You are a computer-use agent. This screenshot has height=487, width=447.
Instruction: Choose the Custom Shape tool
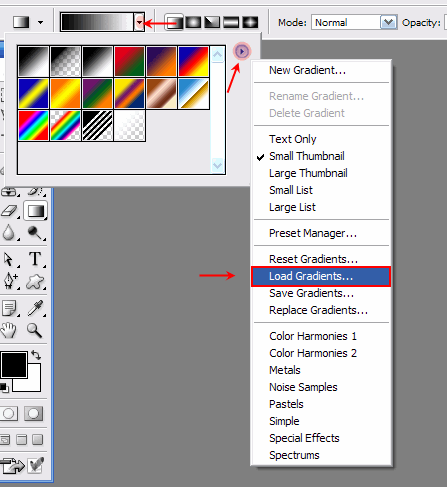[35, 282]
